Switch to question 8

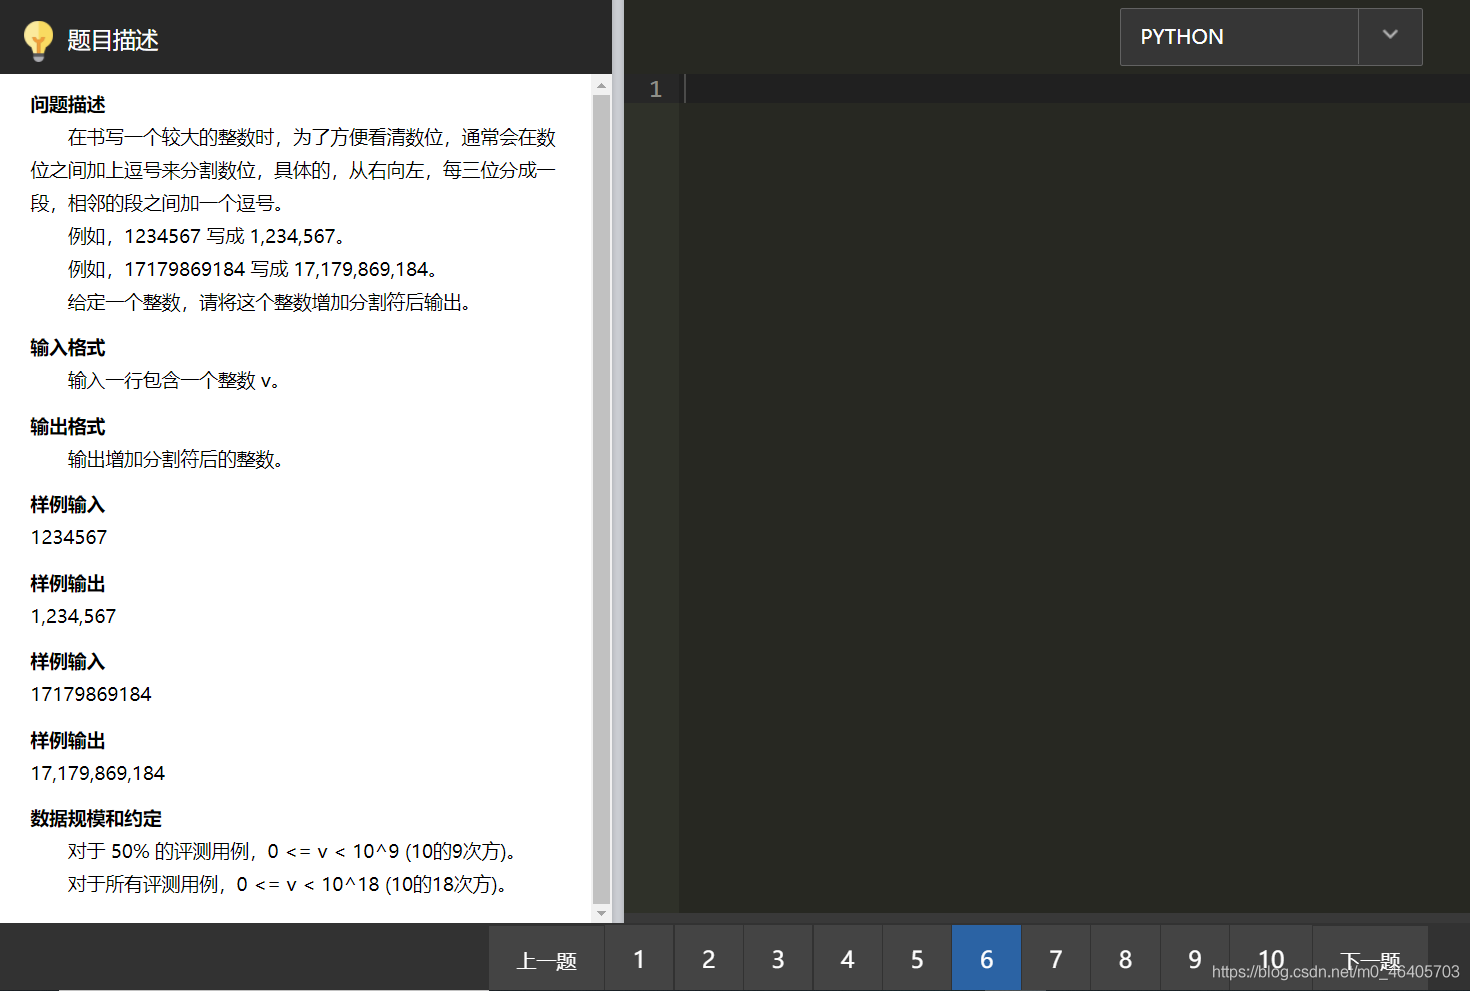pos(1126,960)
